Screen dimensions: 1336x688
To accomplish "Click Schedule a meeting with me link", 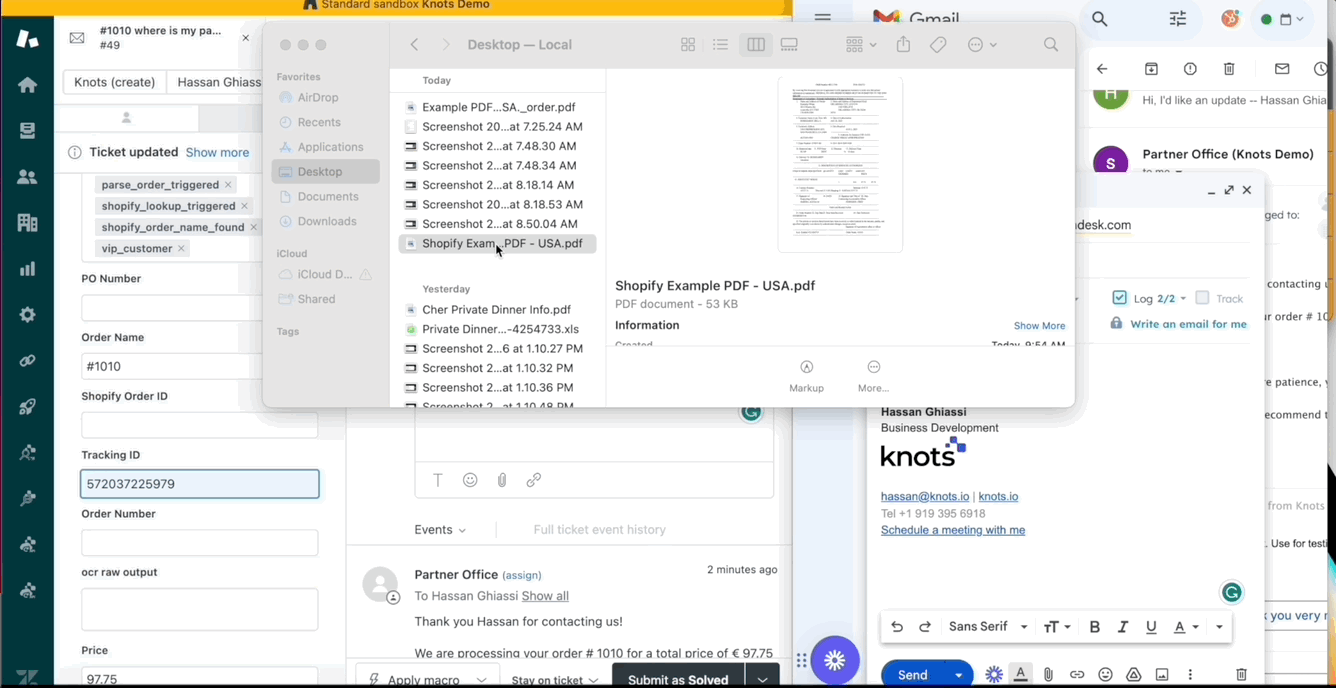I will (x=953, y=530).
